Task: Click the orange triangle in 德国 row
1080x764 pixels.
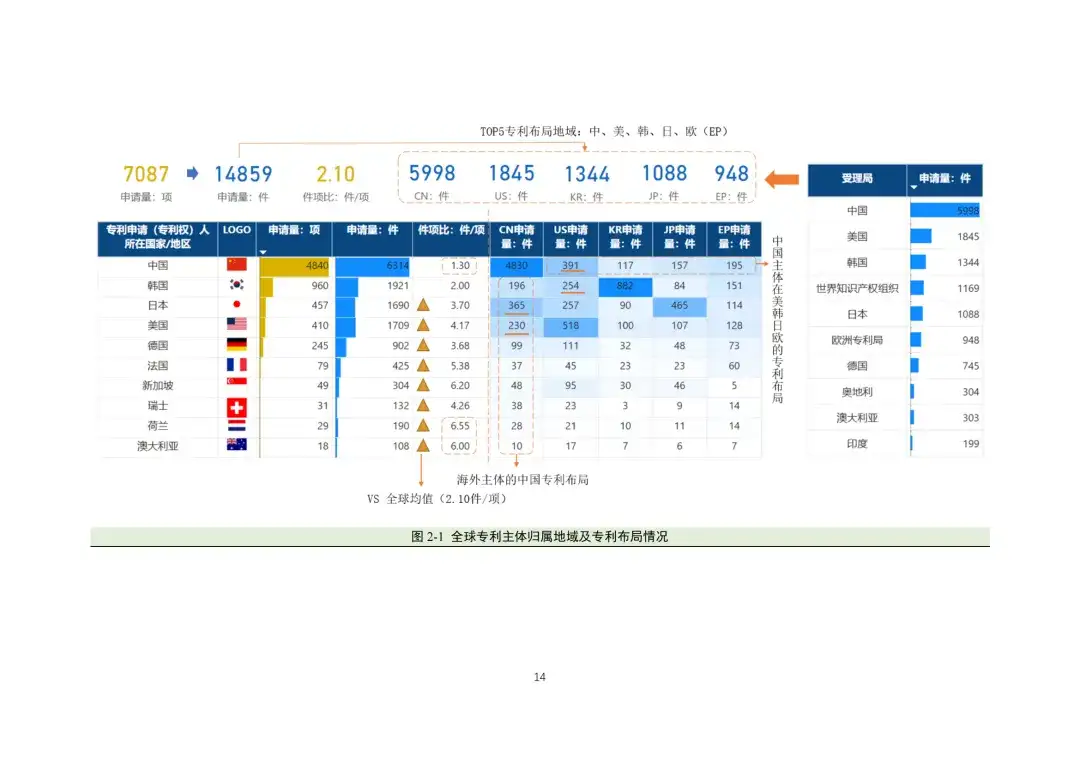Action: point(423,345)
